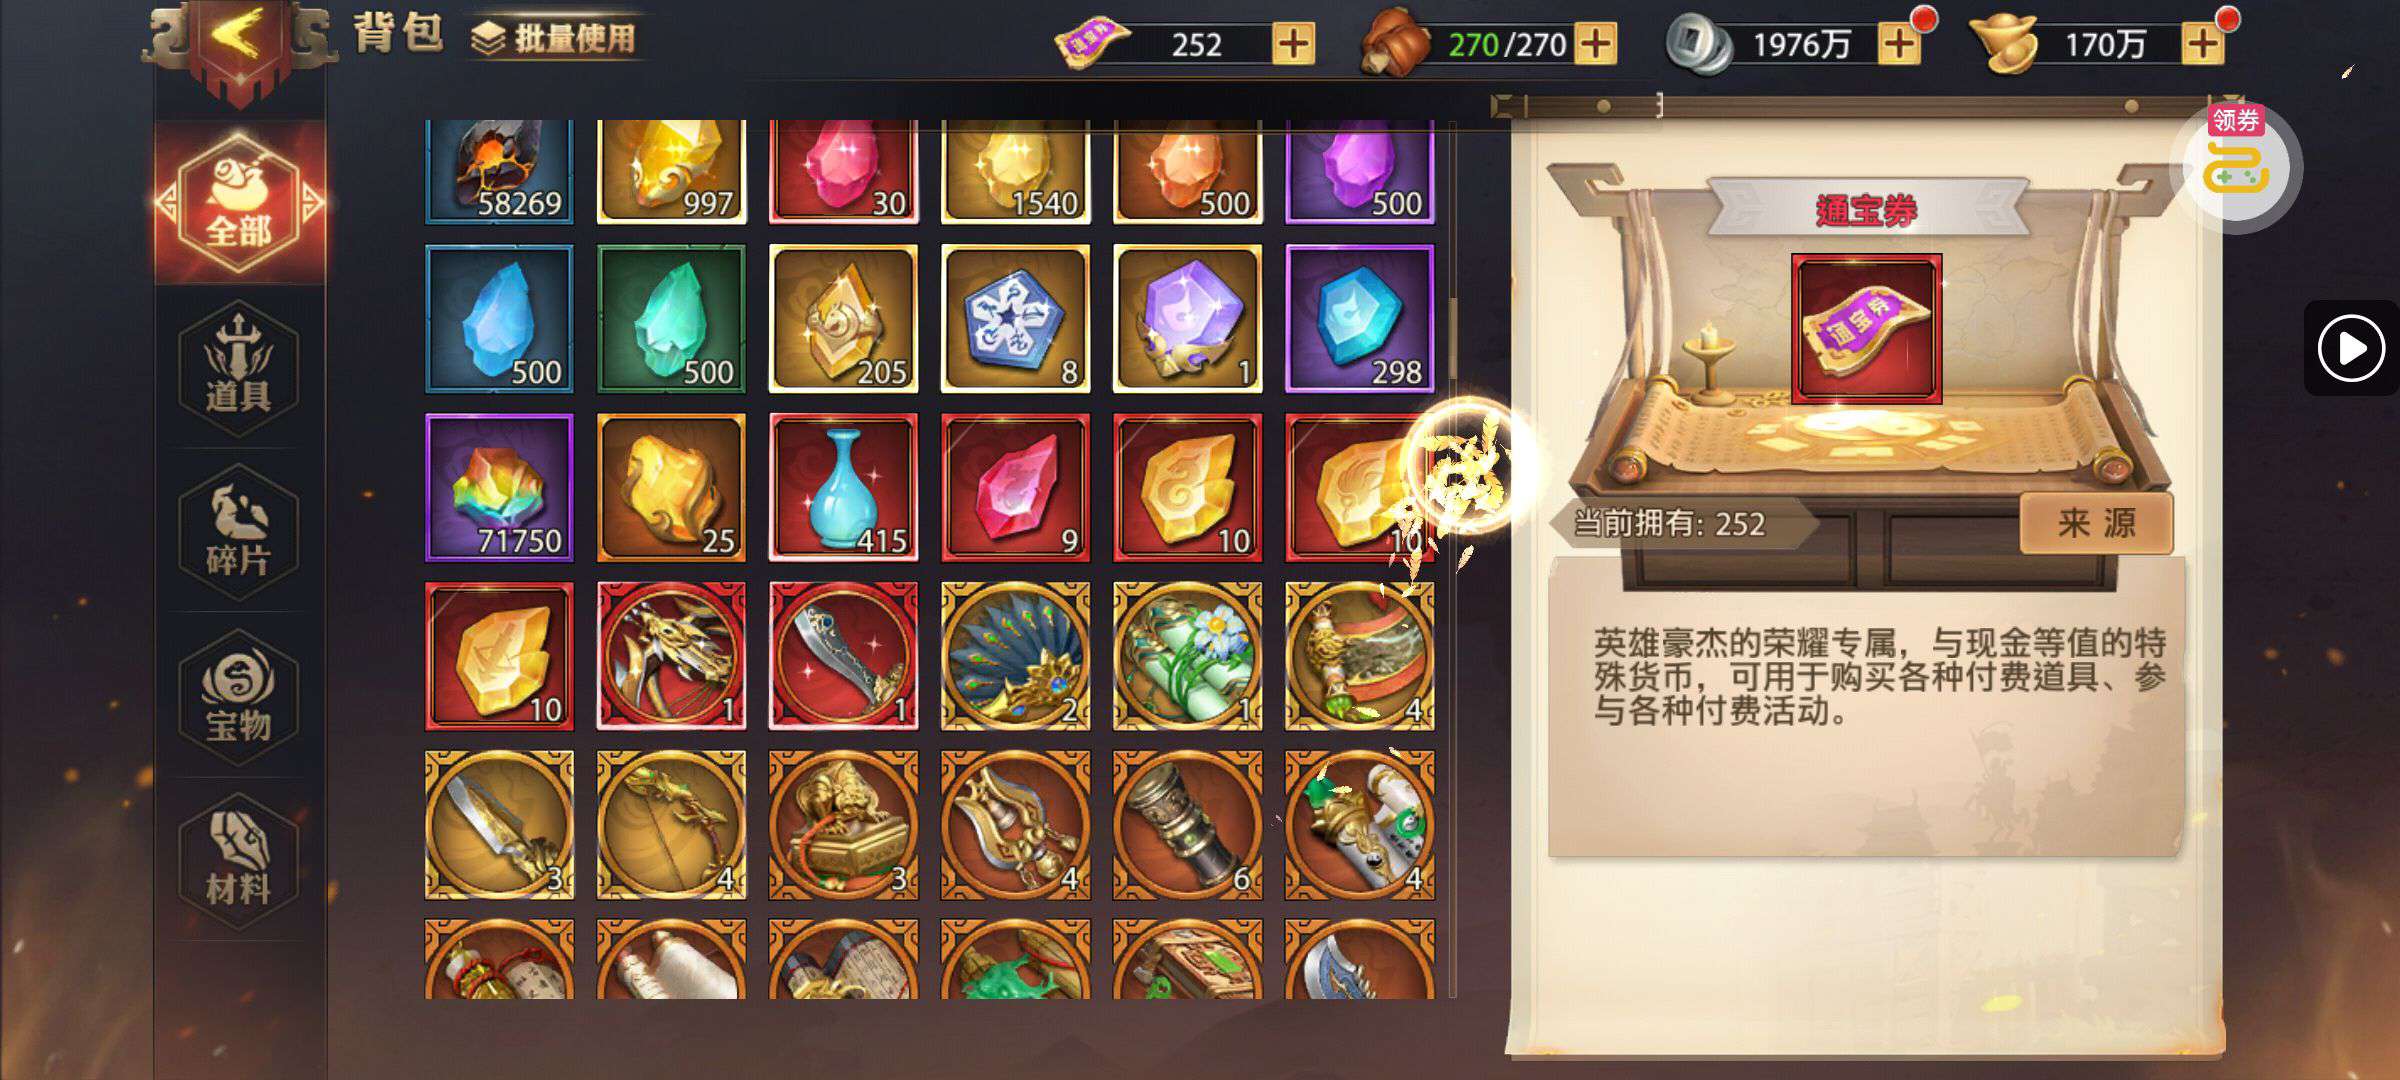Click the play button on right edge
Viewport: 2400px width, 1080px height.
tap(2351, 348)
